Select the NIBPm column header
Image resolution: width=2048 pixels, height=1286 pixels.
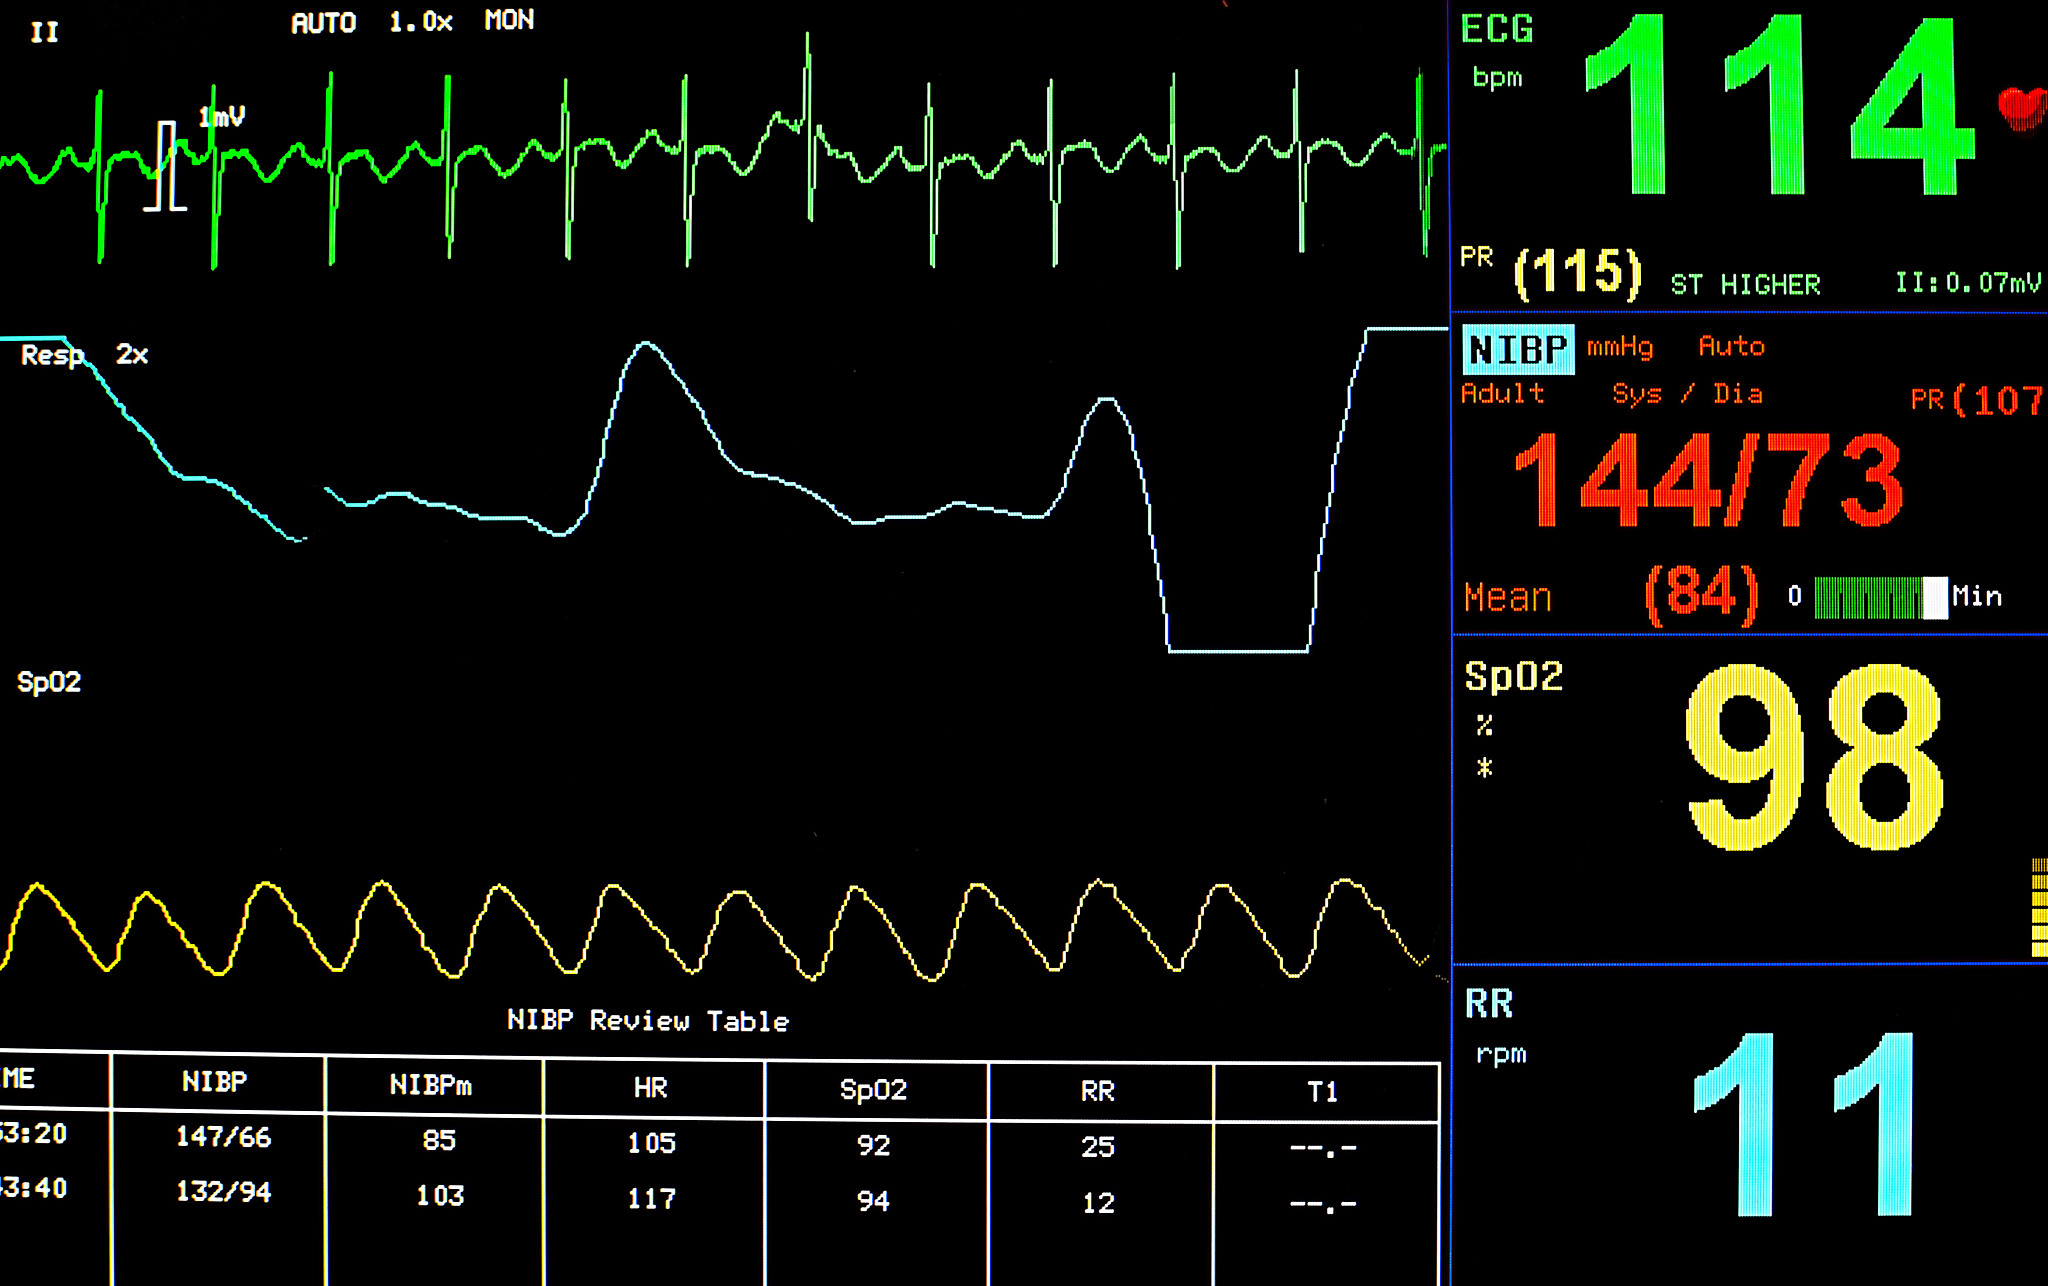pos(431,1086)
